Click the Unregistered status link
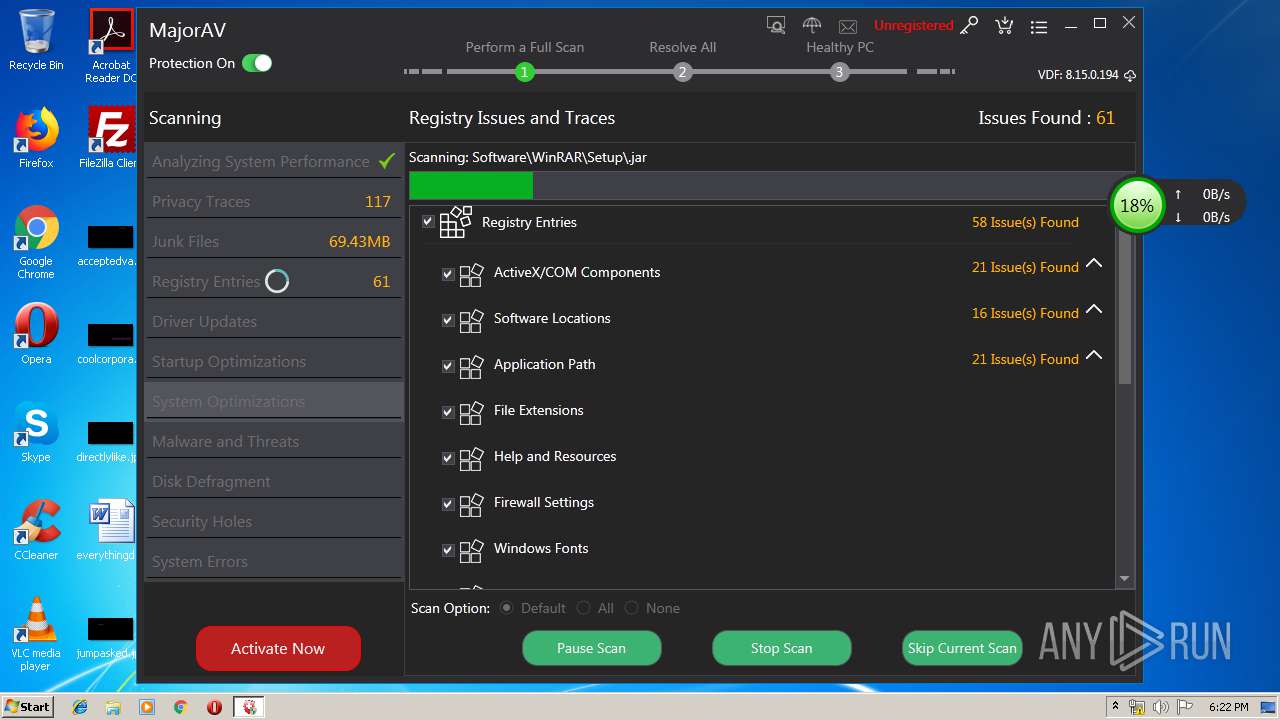The width and height of the screenshot is (1280, 720). click(913, 26)
